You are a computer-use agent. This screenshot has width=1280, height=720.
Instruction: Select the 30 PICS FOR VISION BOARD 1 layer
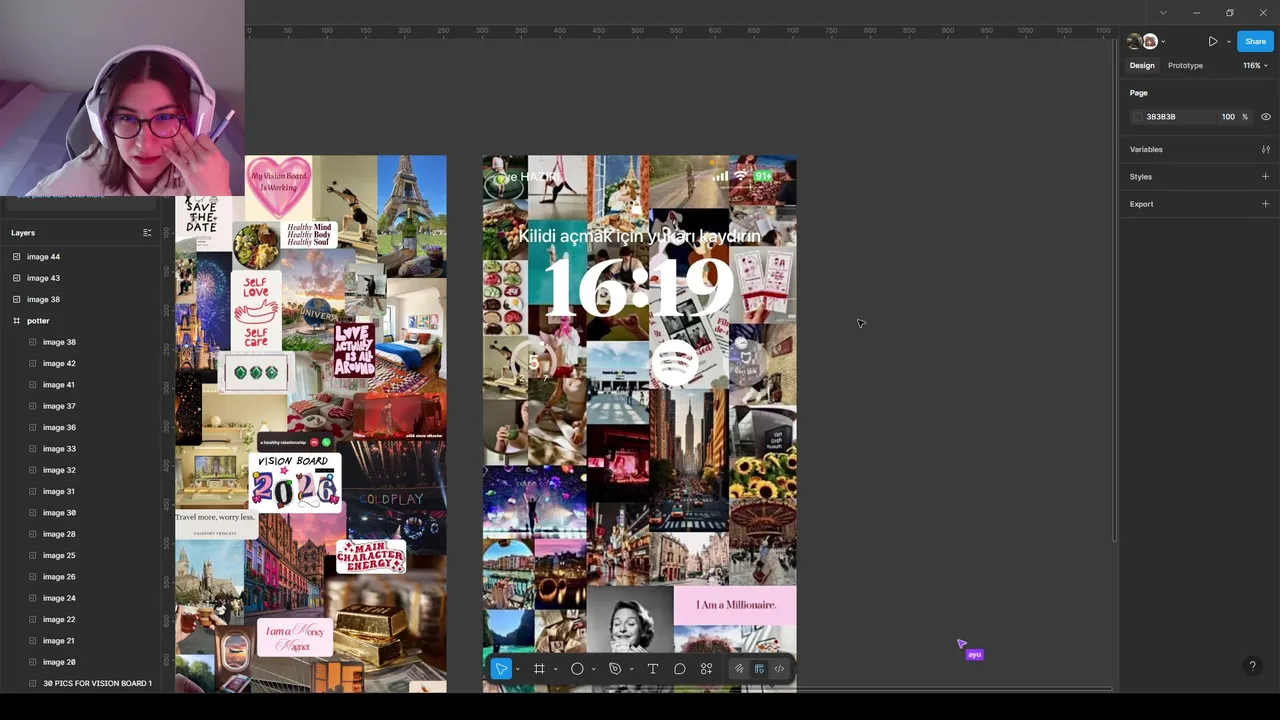(80, 683)
